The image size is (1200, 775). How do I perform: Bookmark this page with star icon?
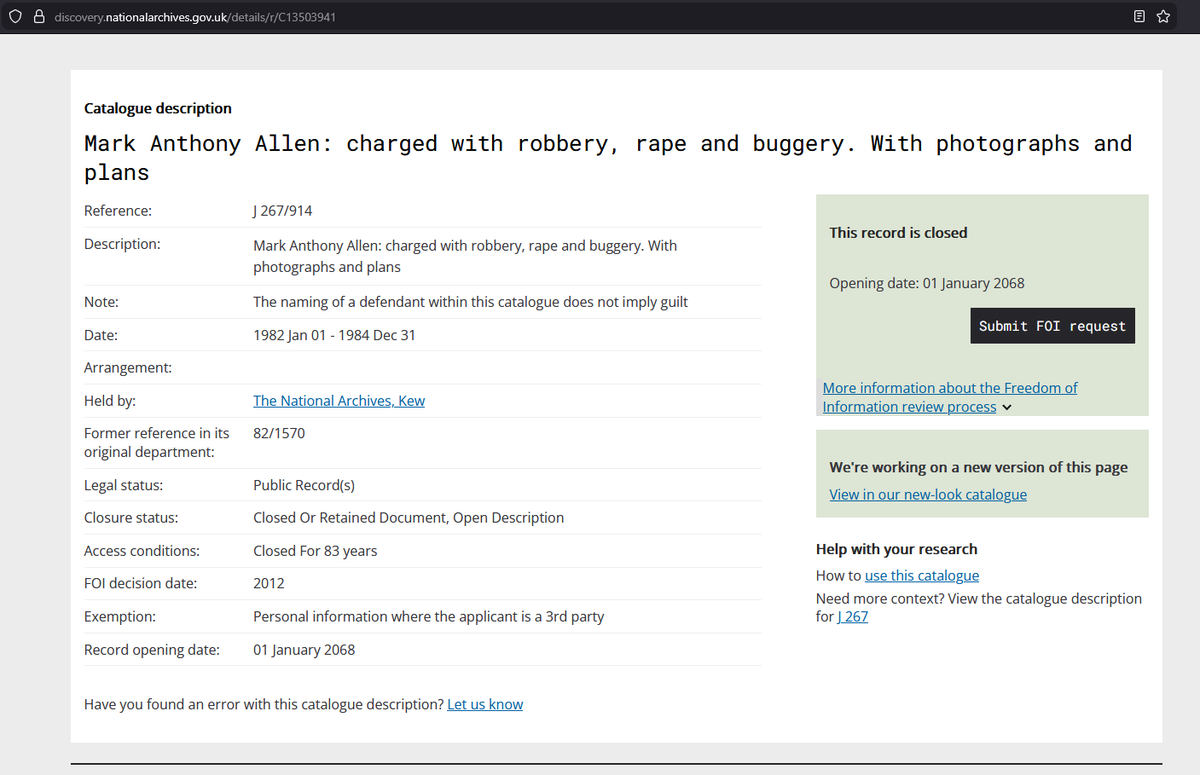tap(1163, 17)
